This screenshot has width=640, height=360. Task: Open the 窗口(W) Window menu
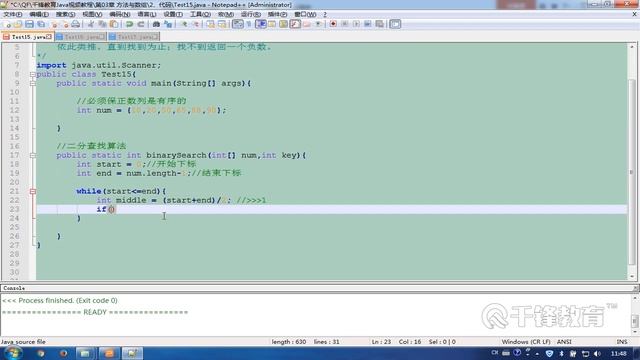pos(305,14)
